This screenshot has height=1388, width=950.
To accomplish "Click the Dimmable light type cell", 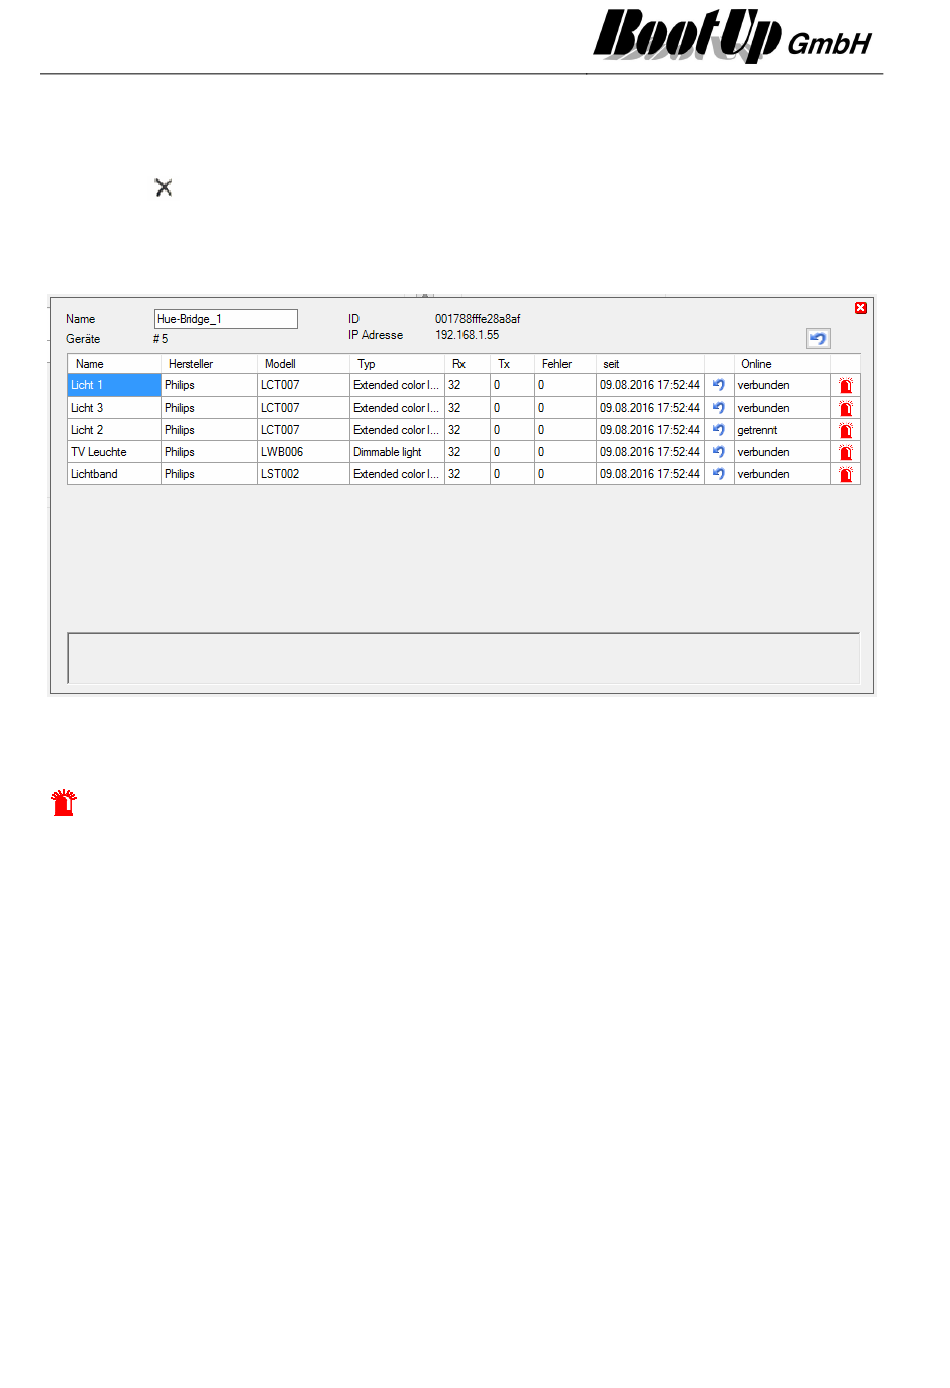I will pos(396,452).
